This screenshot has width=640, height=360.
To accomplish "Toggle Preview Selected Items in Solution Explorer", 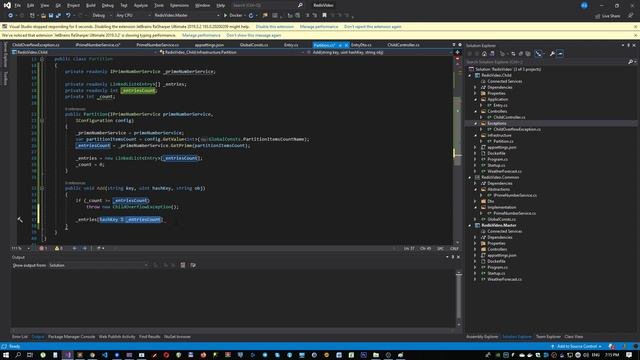I will 560,53.
